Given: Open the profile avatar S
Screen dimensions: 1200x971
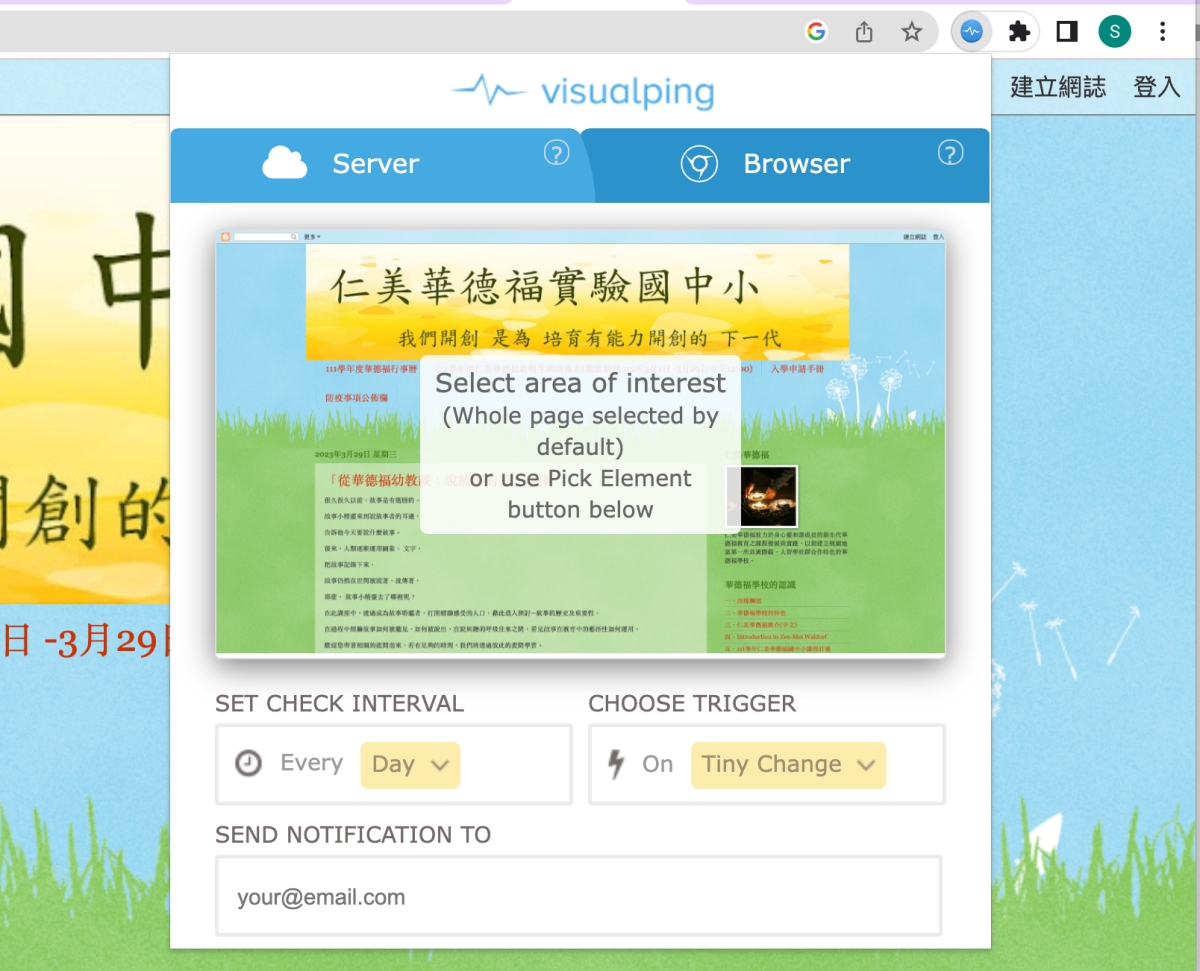Looking at the screenshot, I should point(1114,32).
